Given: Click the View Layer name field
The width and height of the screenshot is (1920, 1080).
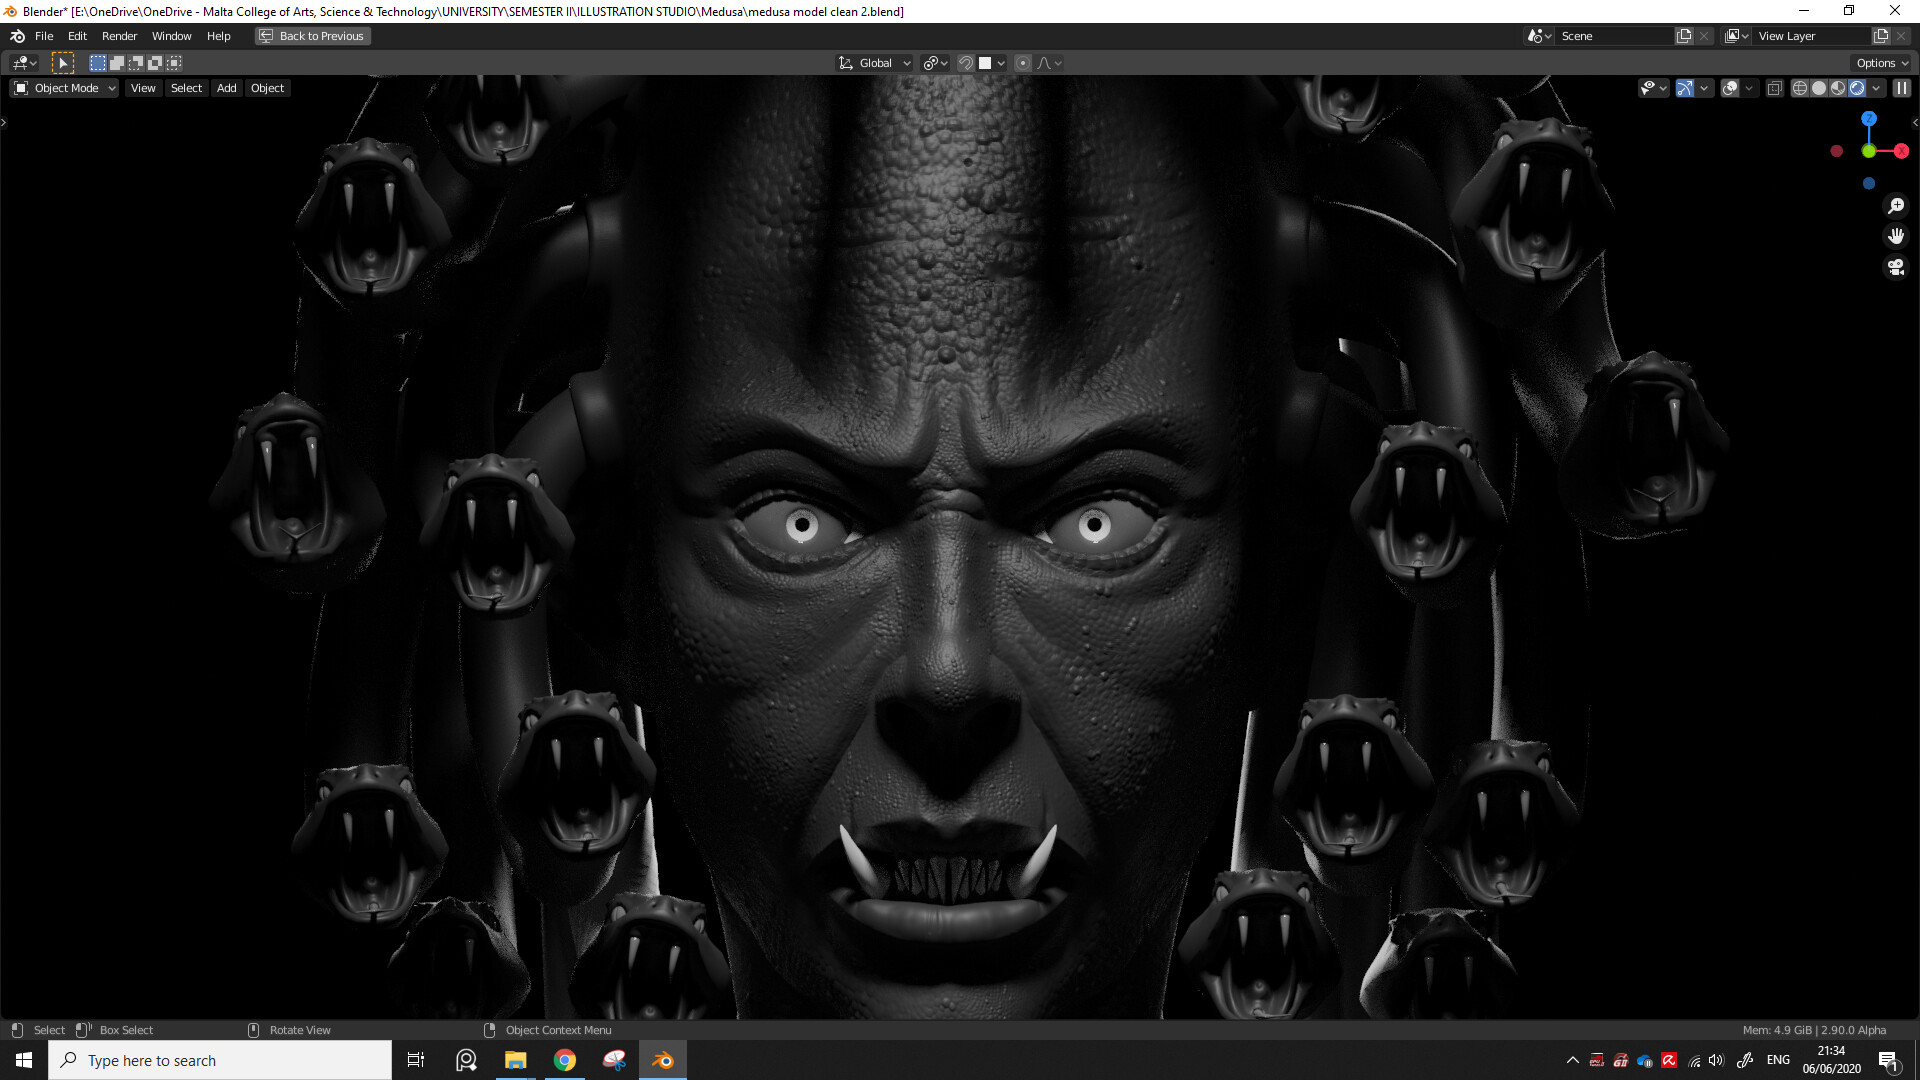Looking at the screenshot, I should coord(1812,36).
